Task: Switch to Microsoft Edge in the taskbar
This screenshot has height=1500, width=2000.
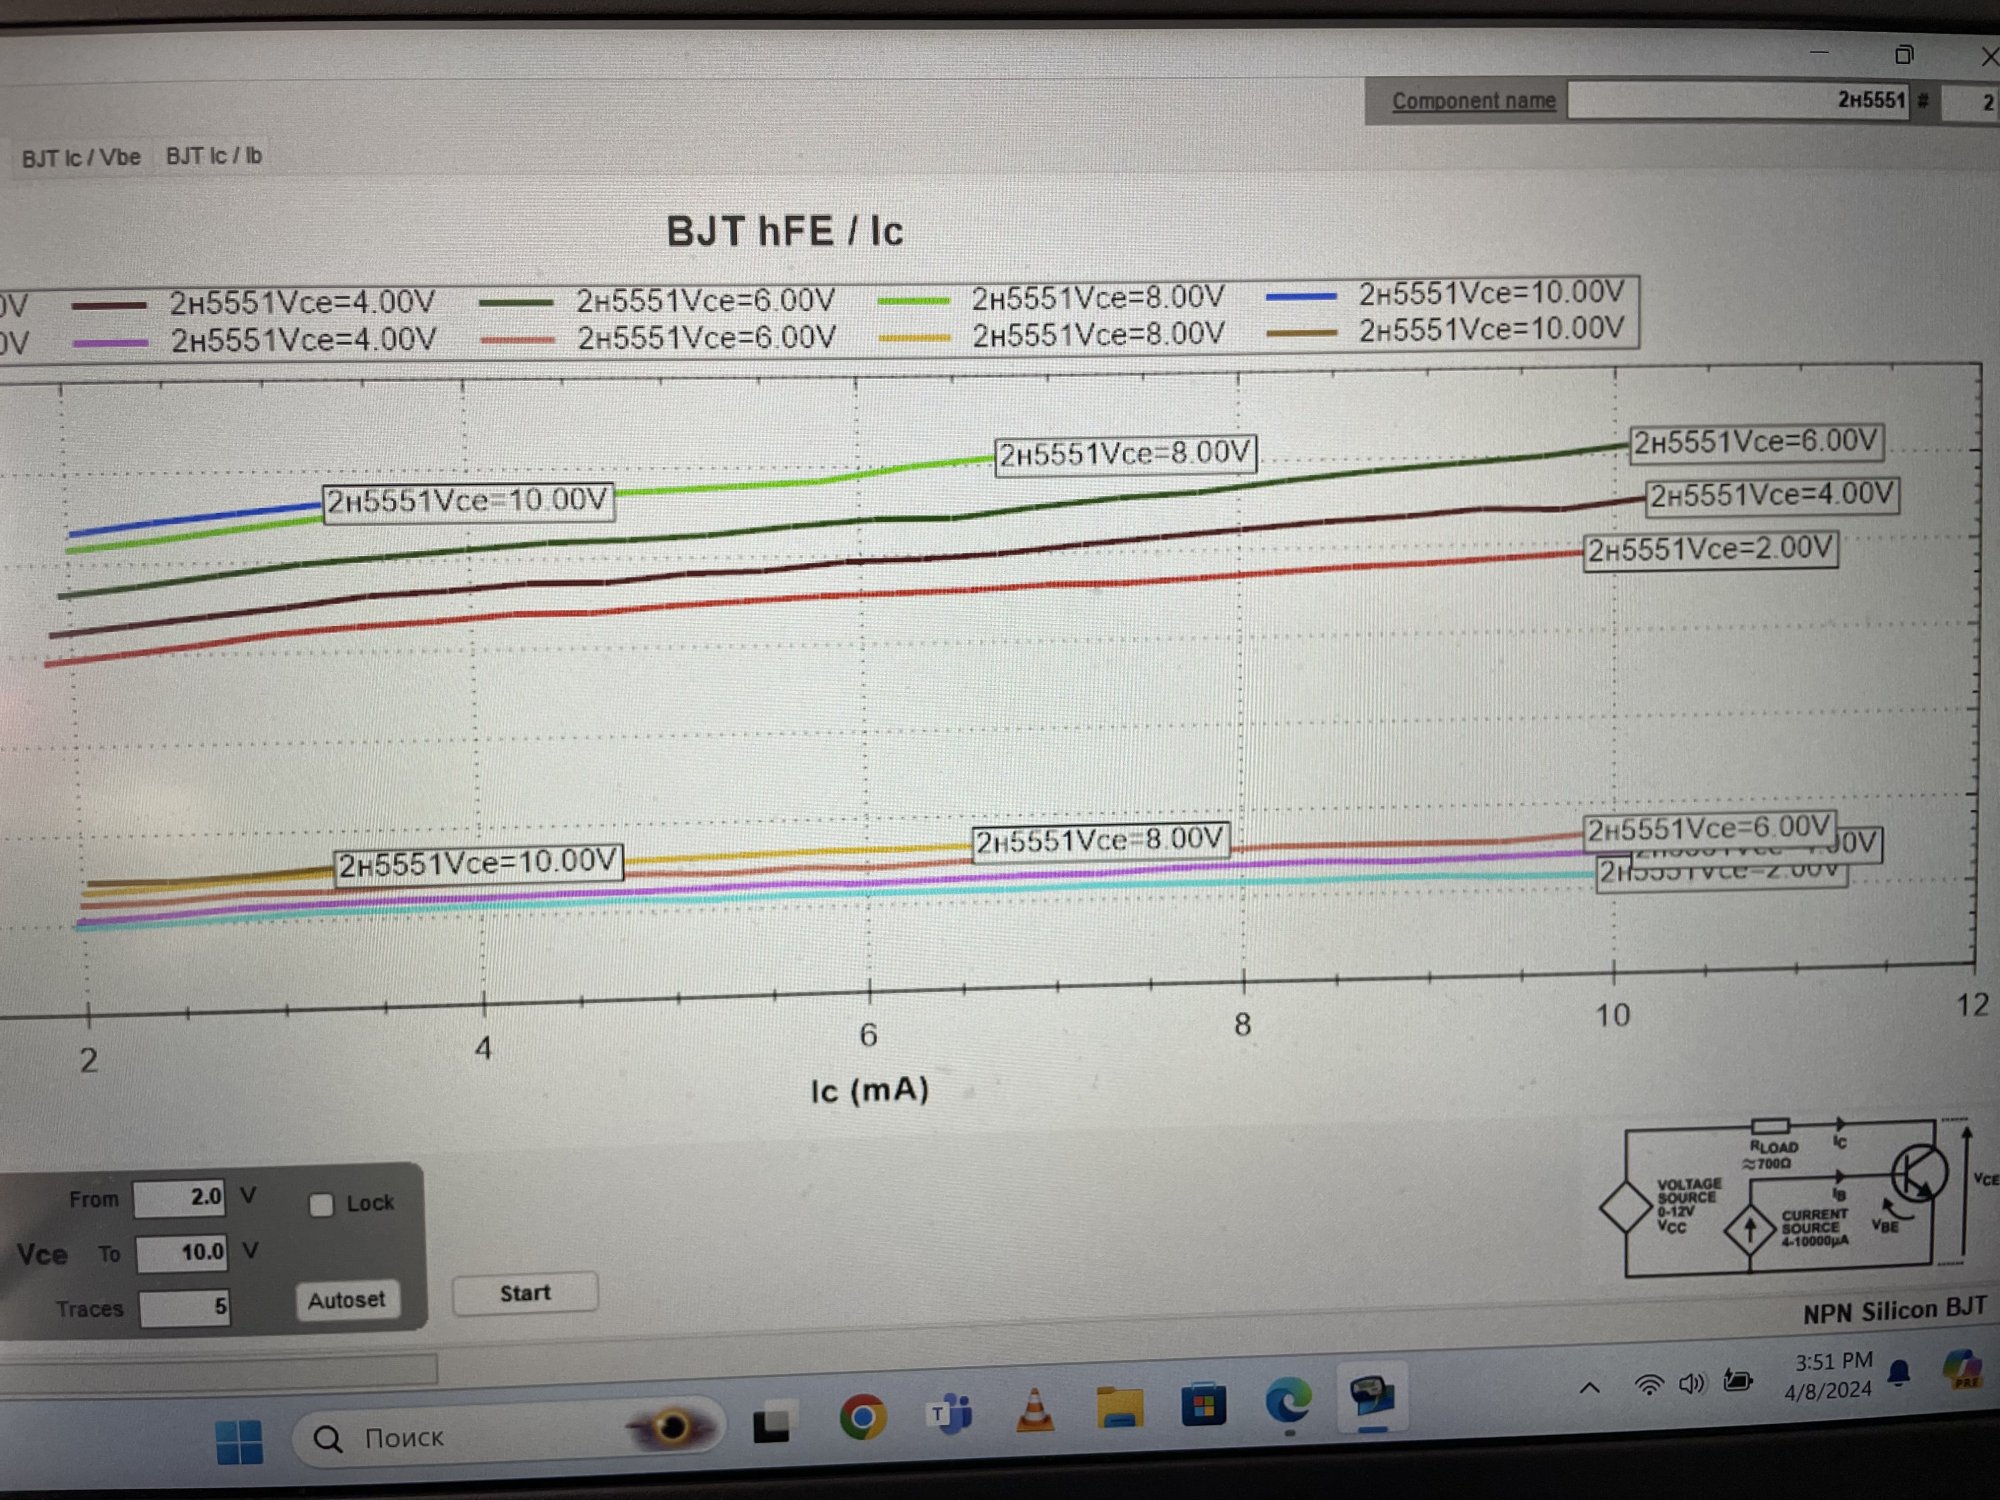Action: click(1288, 1400)
